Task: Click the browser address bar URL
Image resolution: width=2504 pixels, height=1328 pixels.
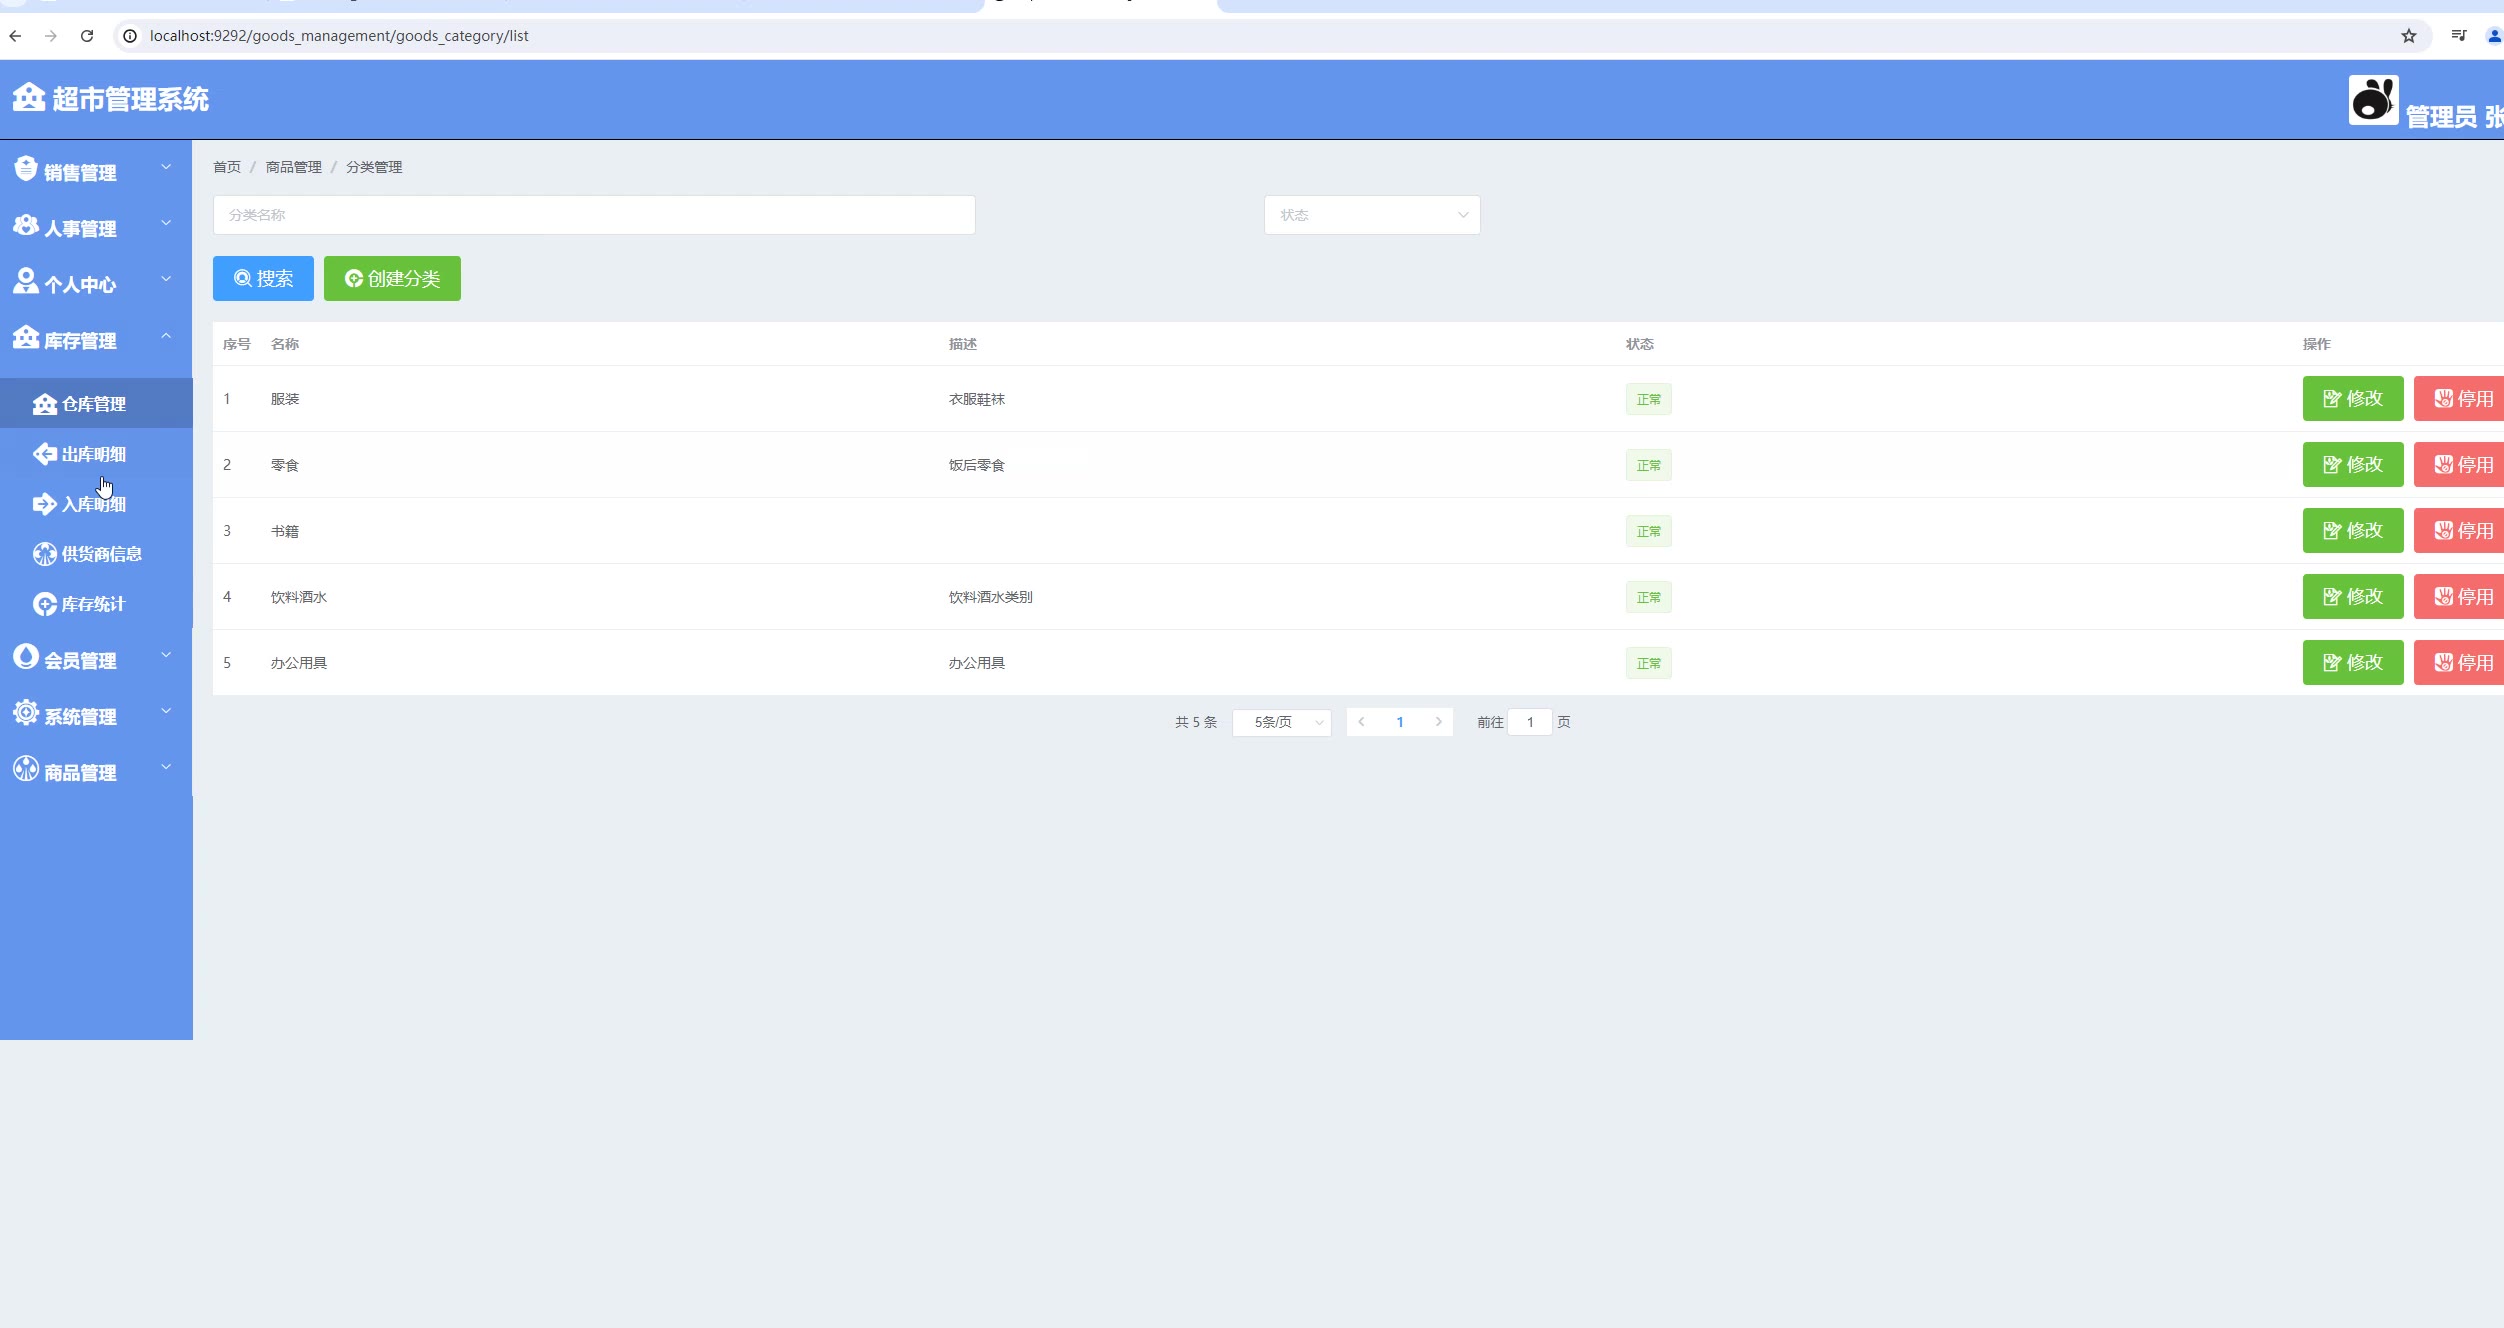Action: [339, 36]
